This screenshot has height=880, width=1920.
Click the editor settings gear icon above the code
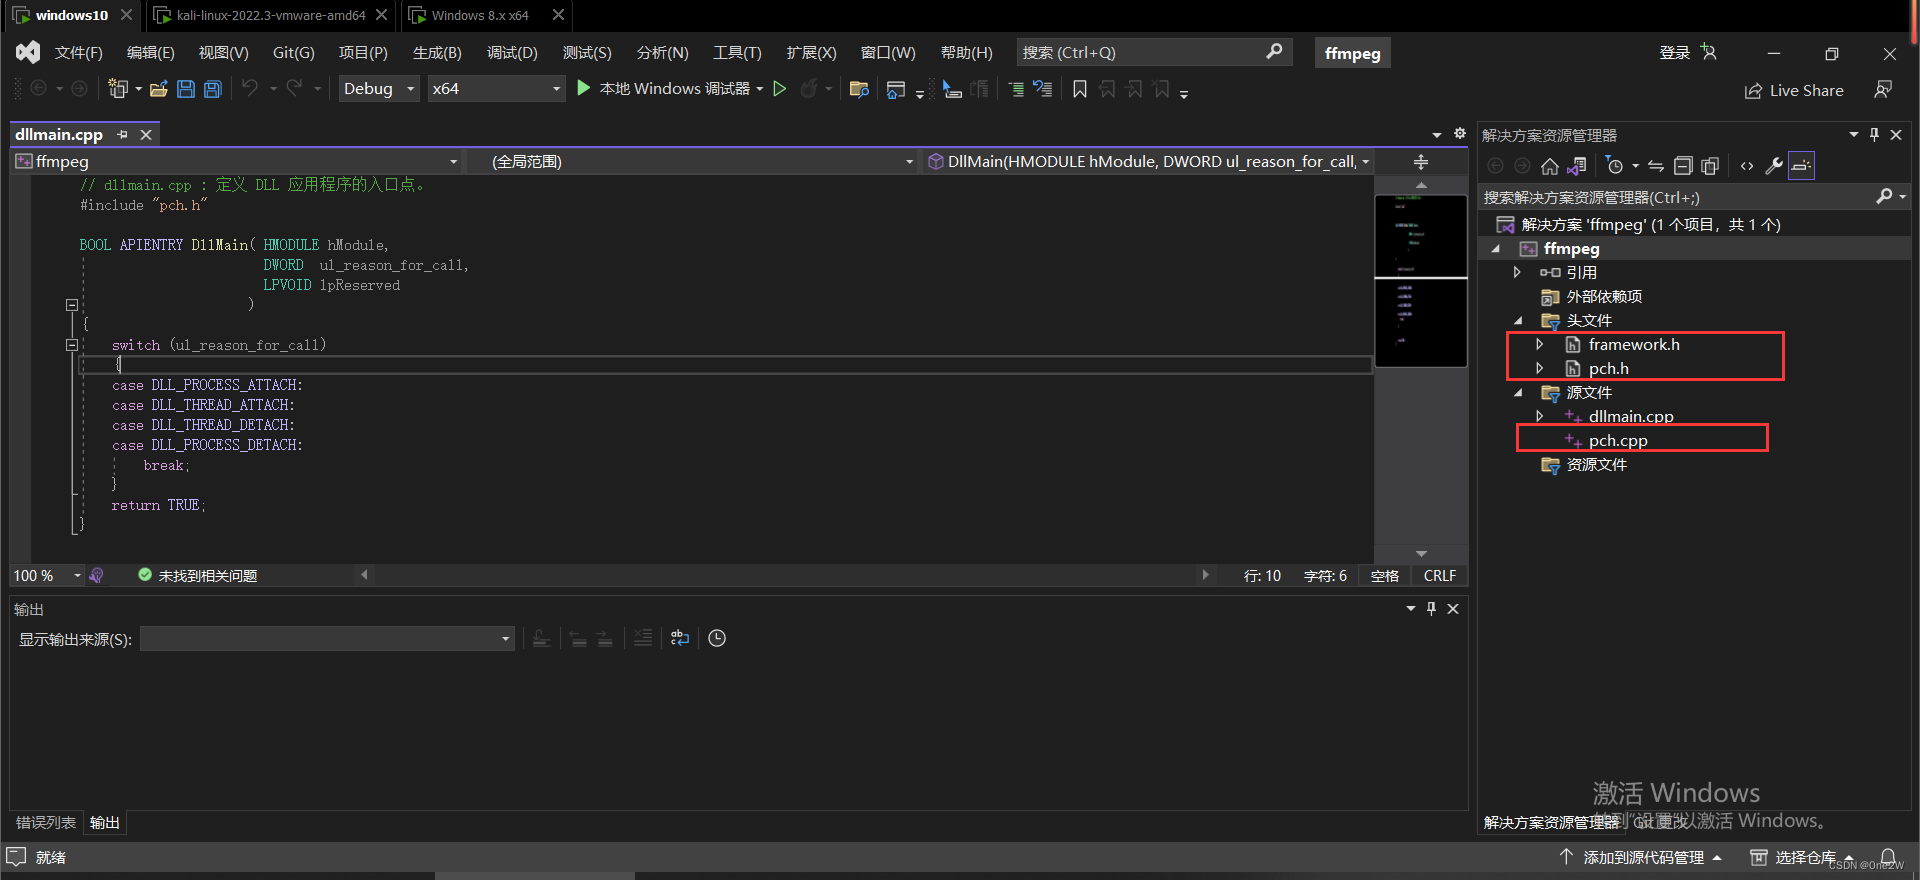(x=1460, y=134)
